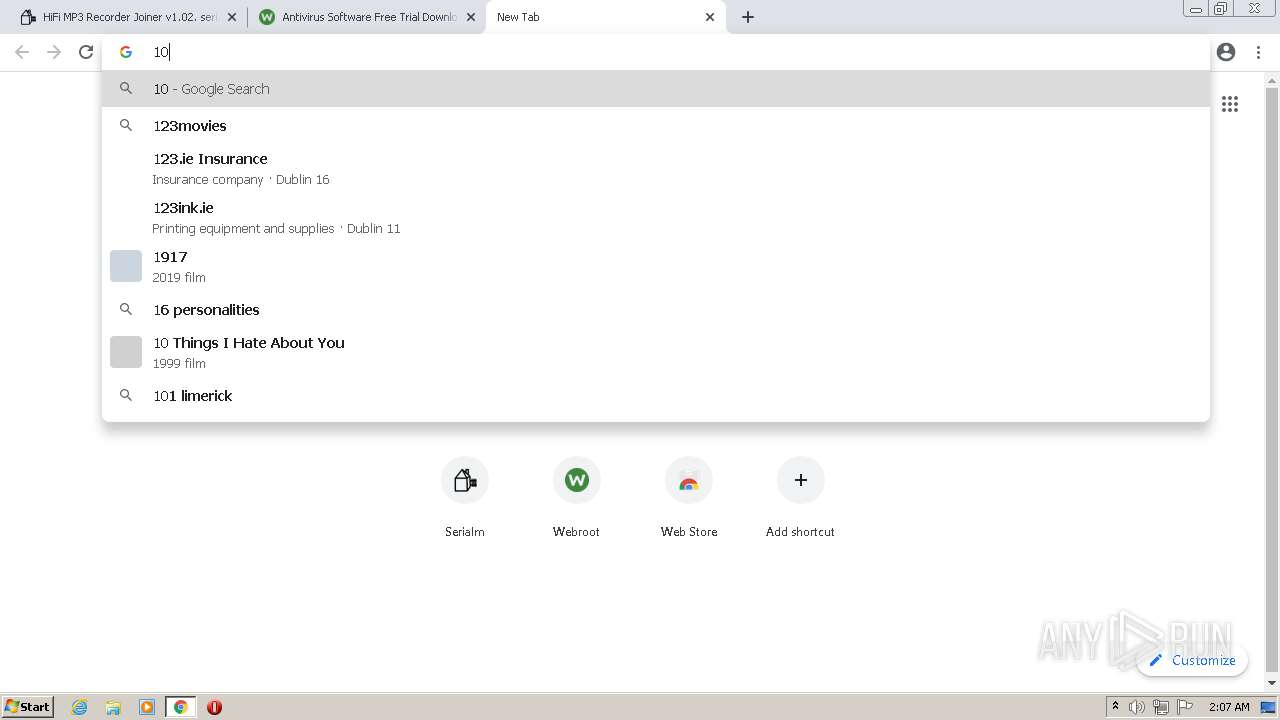Click the vertical page scrollbar
Viewport: 1280px width, 720px height.
coord(1272,380)
